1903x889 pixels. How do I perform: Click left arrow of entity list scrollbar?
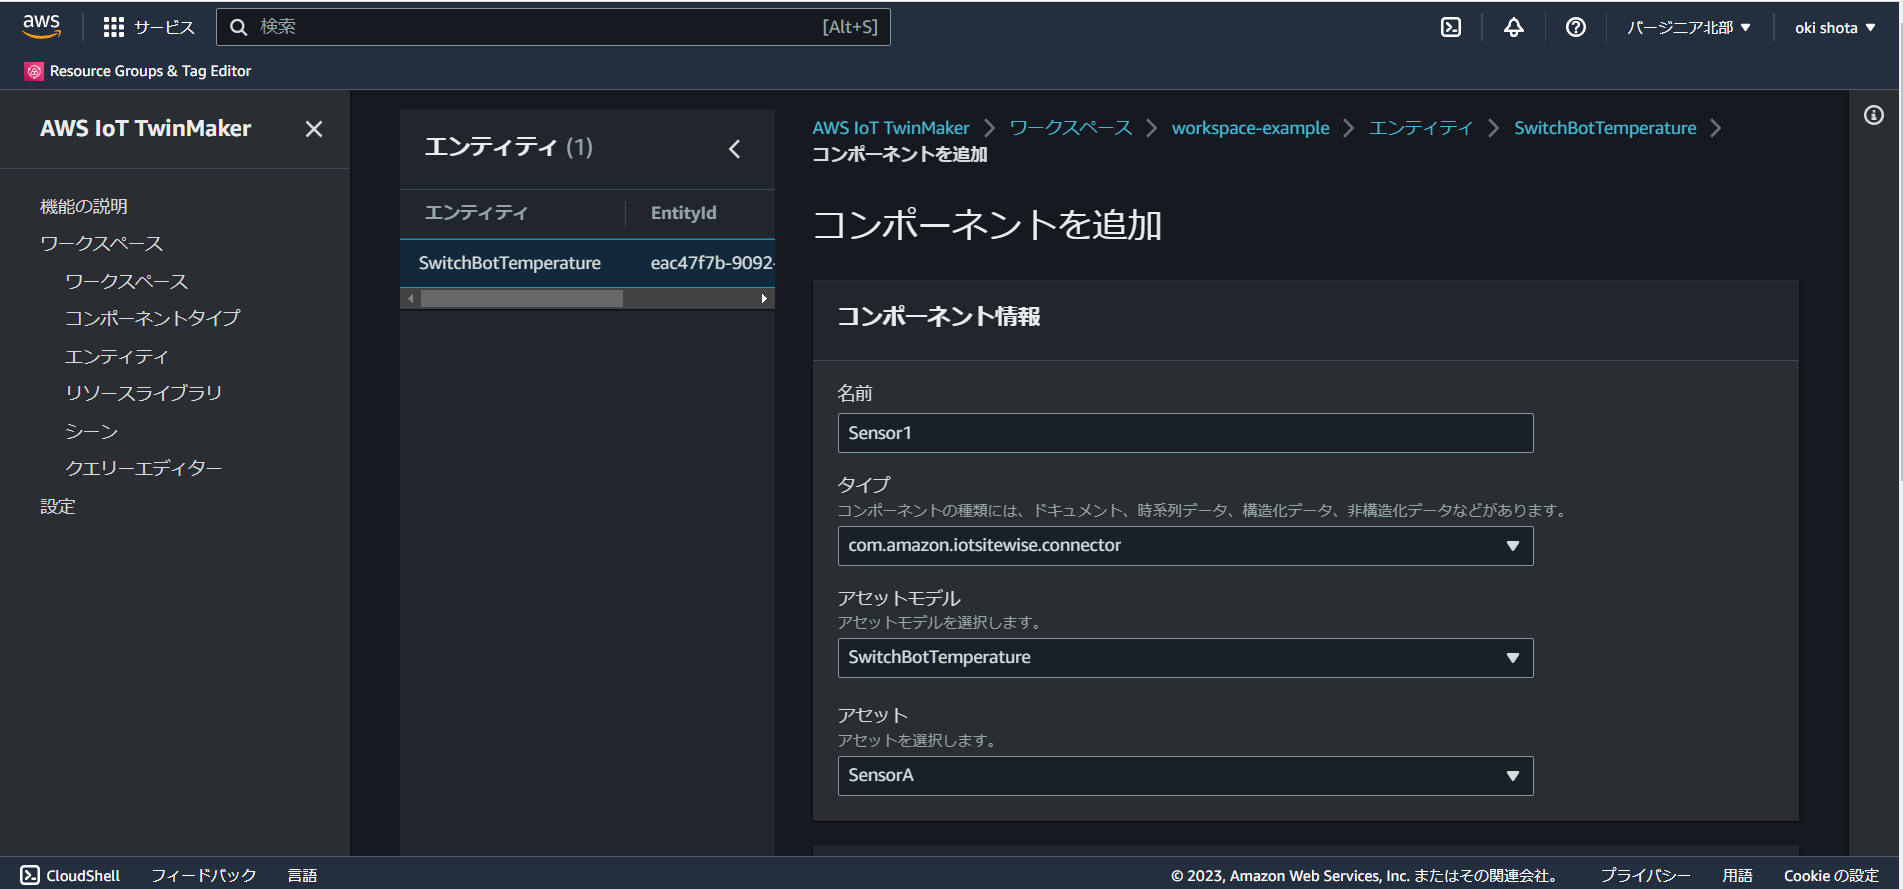(410, 299)
